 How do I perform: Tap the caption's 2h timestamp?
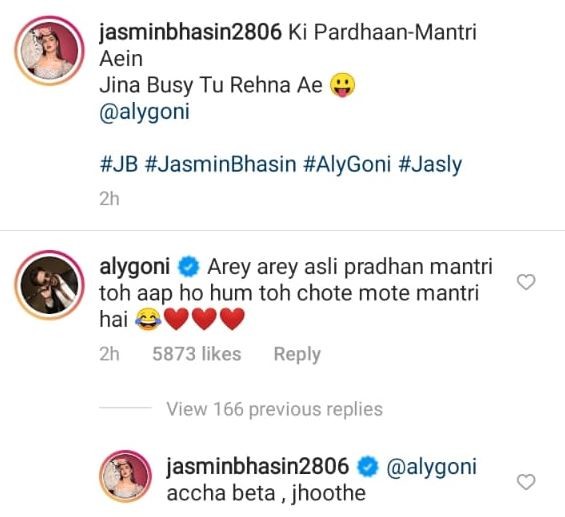(x=109, y=199)
